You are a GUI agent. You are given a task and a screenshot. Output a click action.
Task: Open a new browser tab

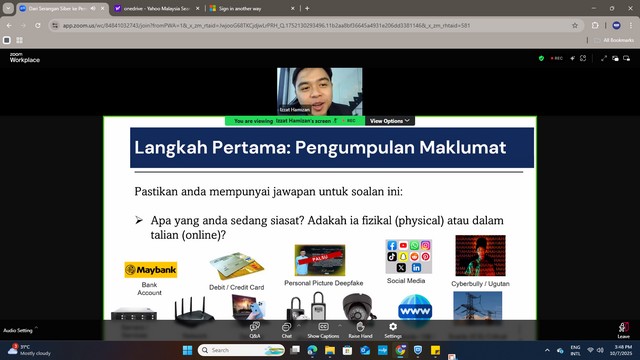point(307,9)
